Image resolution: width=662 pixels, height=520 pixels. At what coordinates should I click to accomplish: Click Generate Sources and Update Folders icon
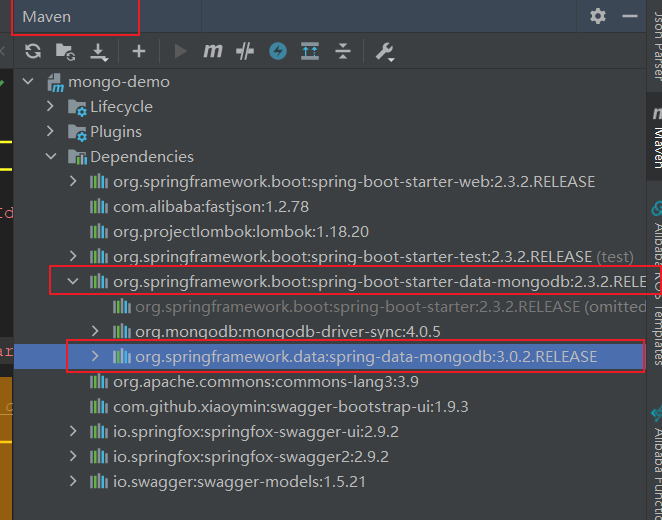coord(65,51)
